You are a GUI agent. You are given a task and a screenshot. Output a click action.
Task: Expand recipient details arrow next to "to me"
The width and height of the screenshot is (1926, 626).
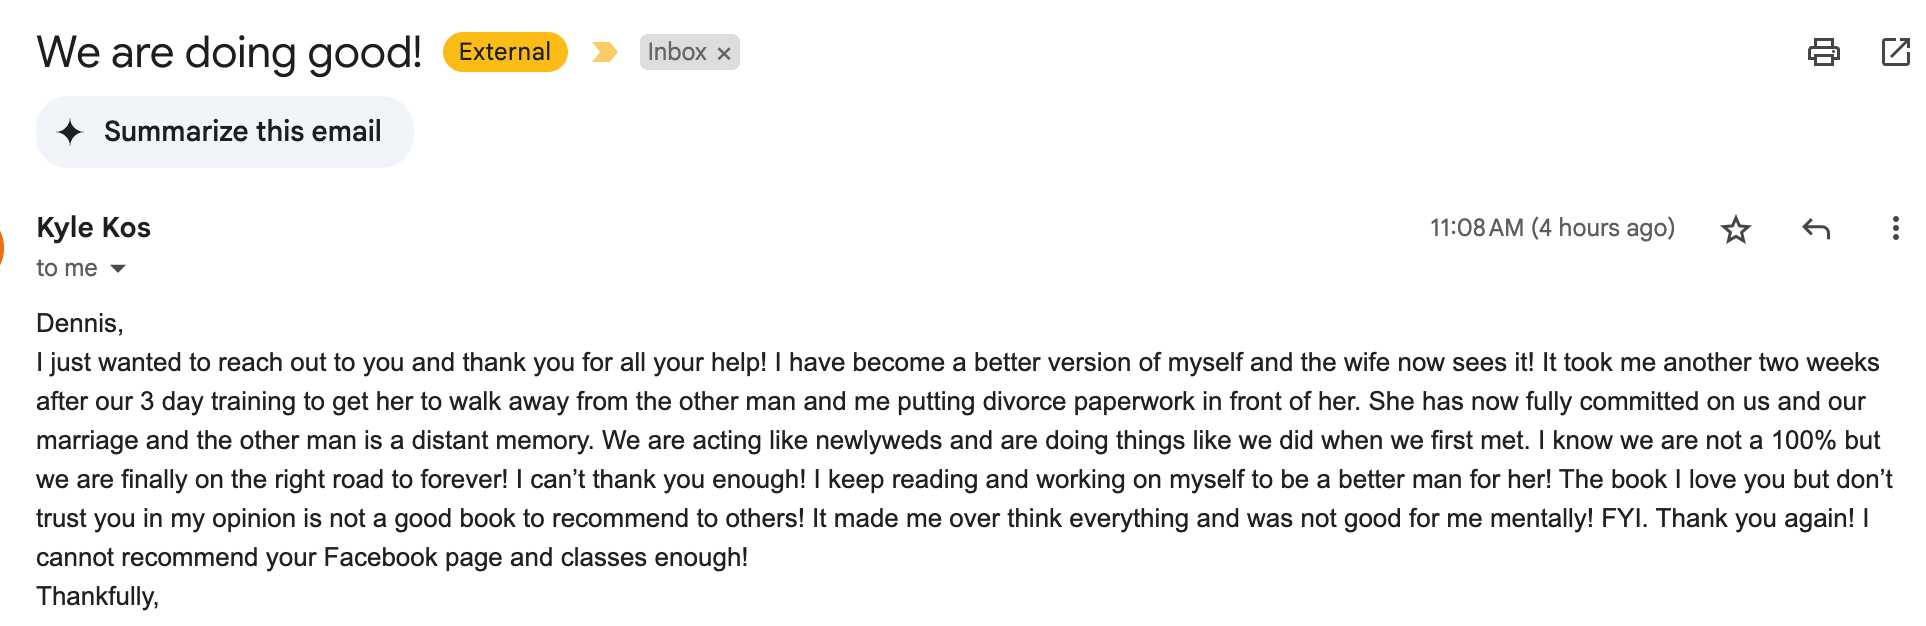tap(118, 268)
